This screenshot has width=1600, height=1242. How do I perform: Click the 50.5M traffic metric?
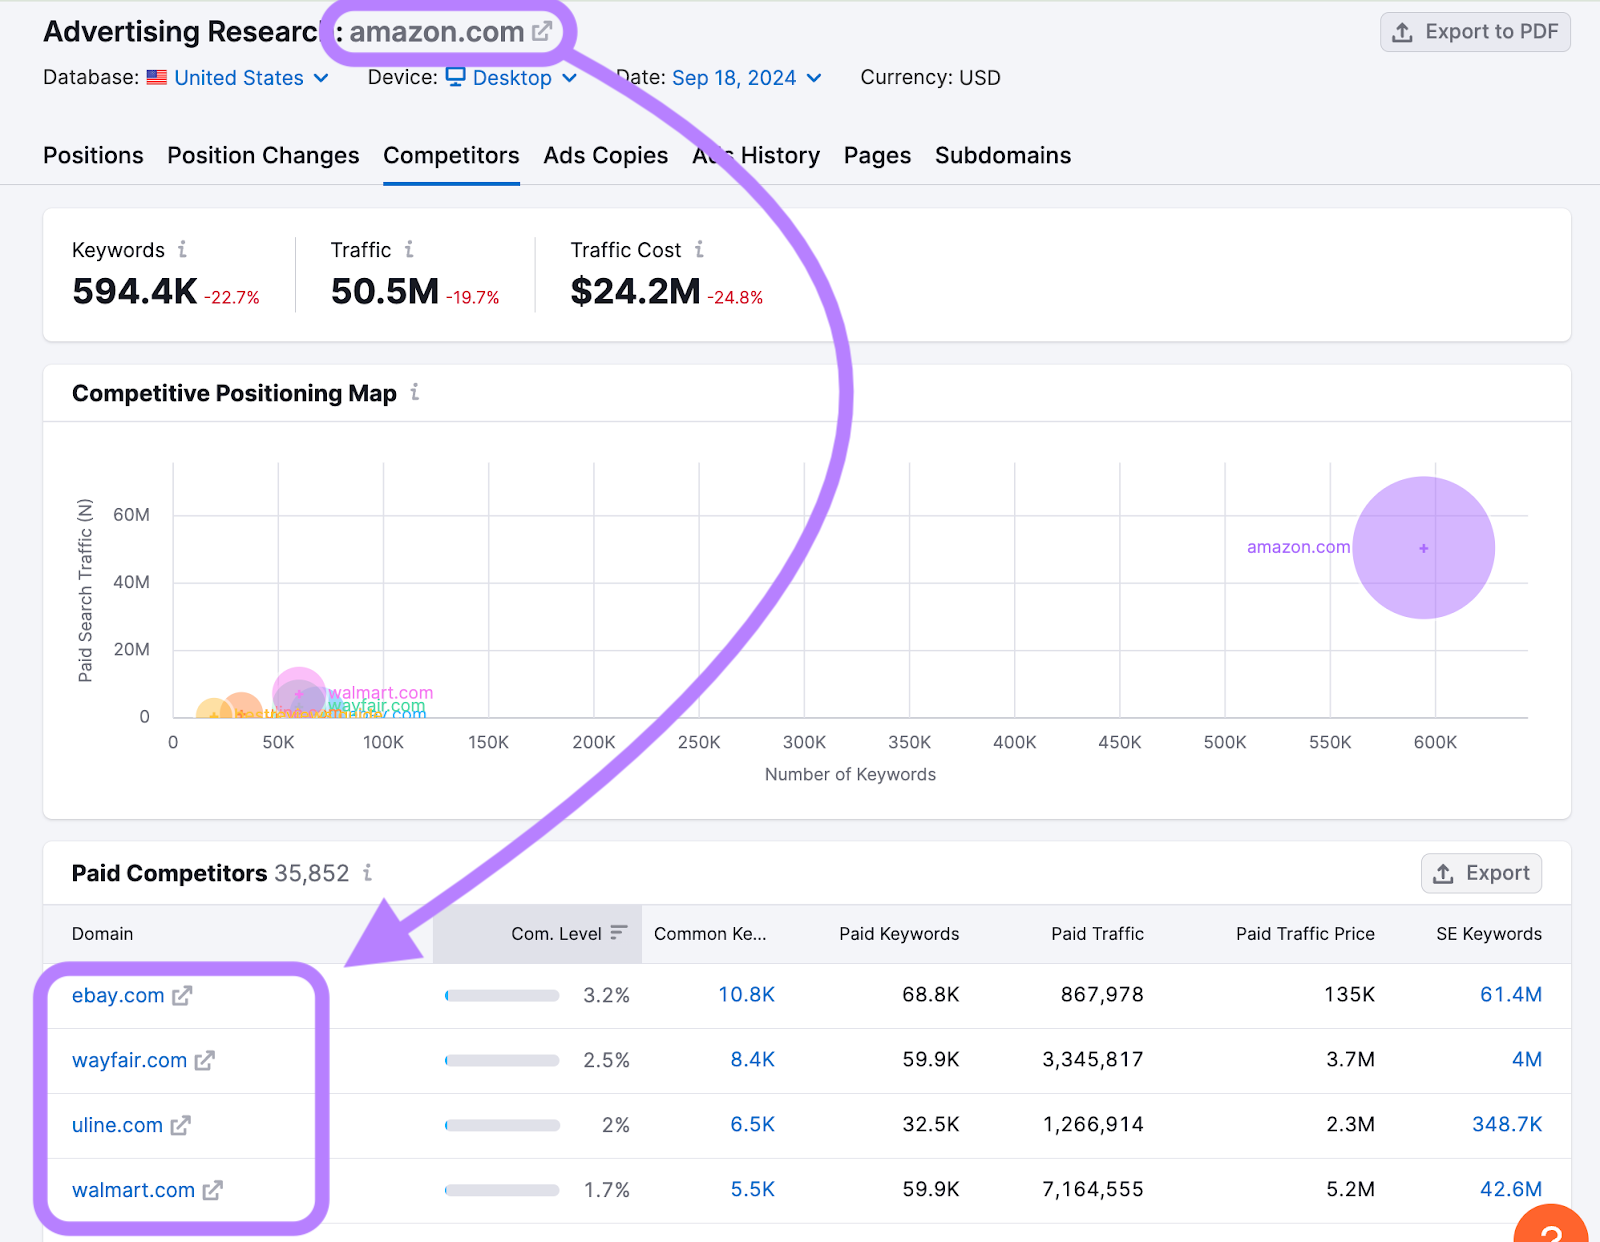click(x=385, y=292)
